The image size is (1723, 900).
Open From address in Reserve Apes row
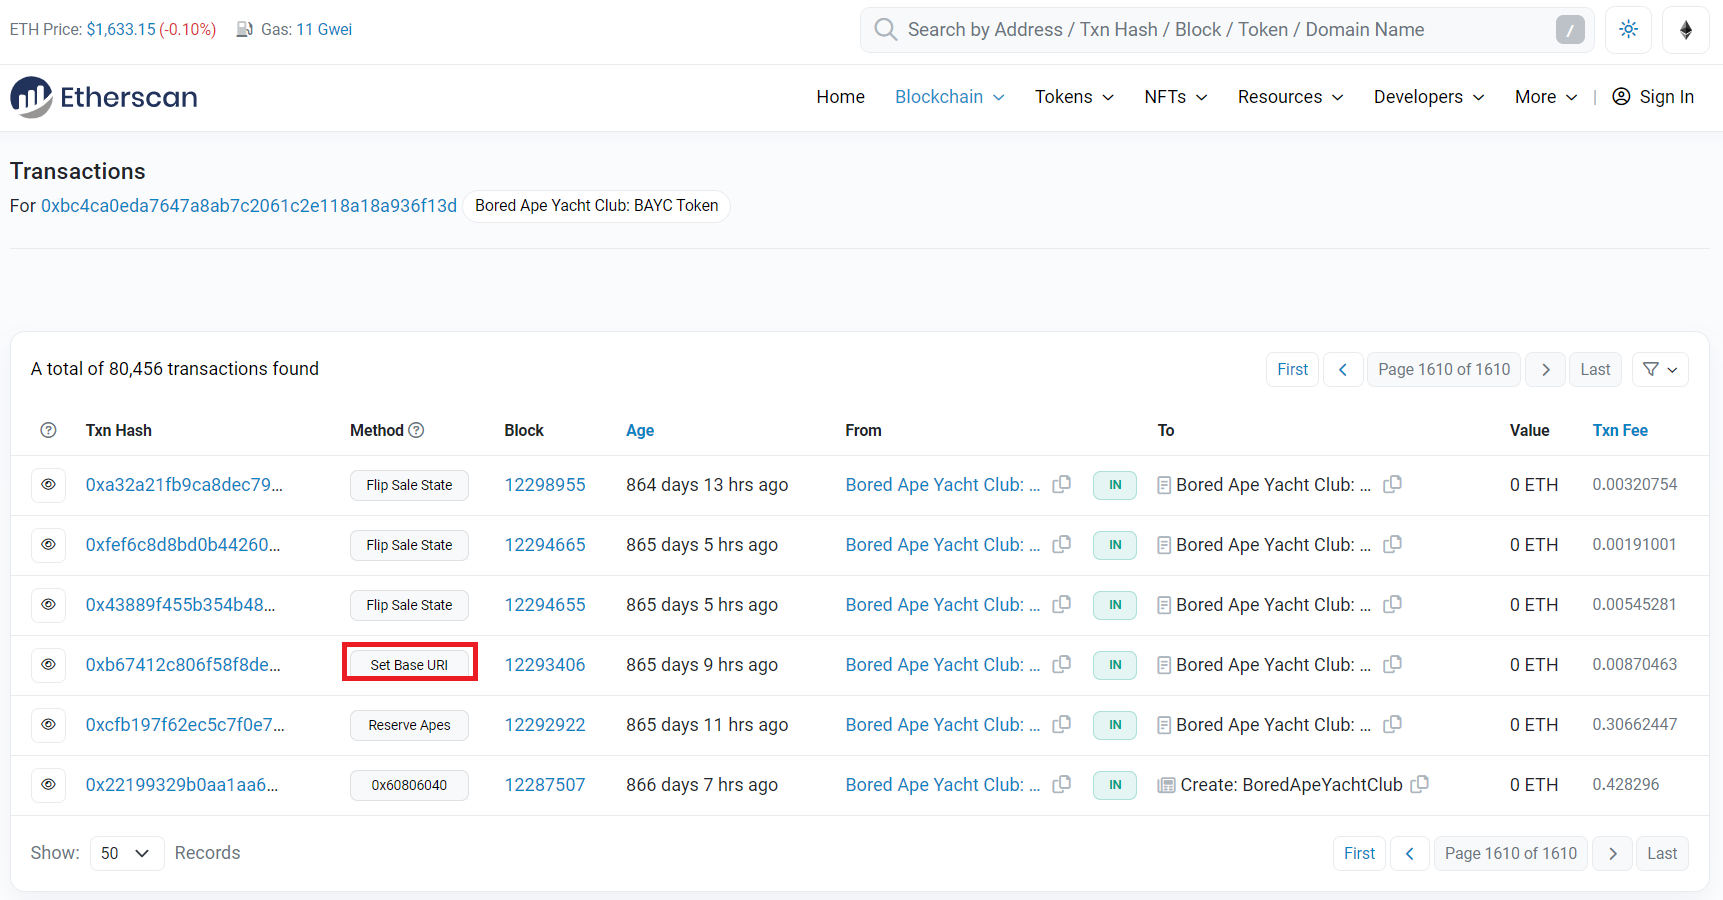[x=943, y=724]
